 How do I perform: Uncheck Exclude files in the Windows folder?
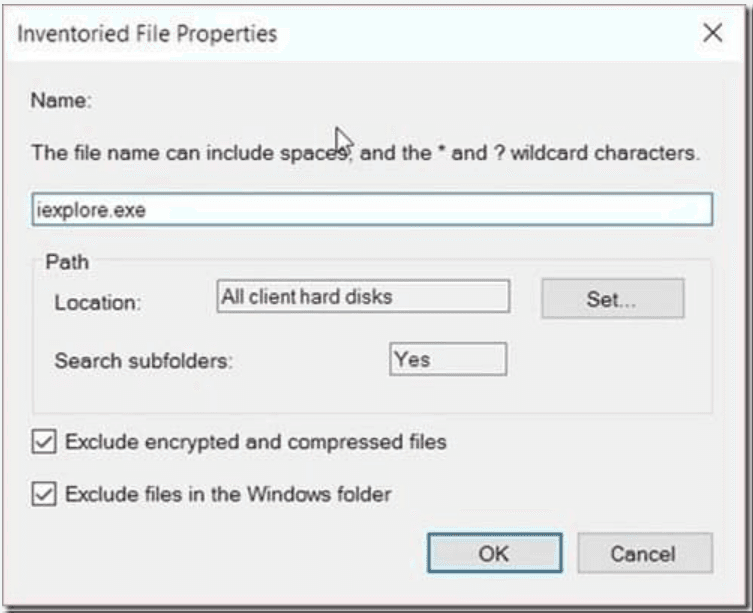pos(44,494)
